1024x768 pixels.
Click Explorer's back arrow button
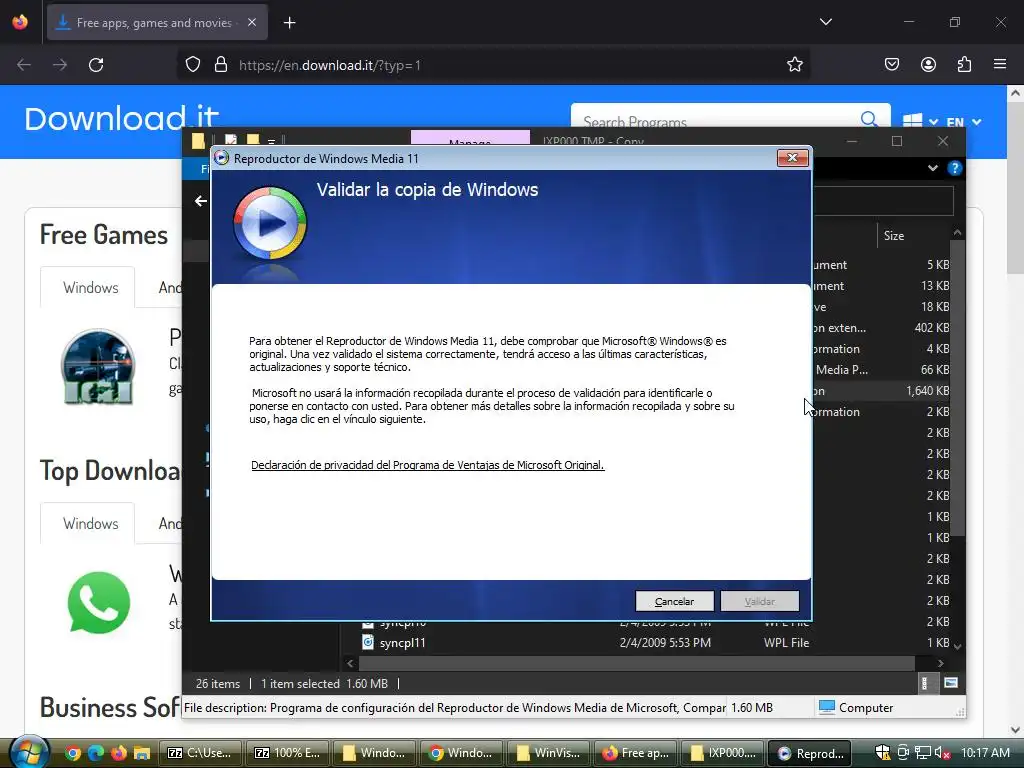200,201
